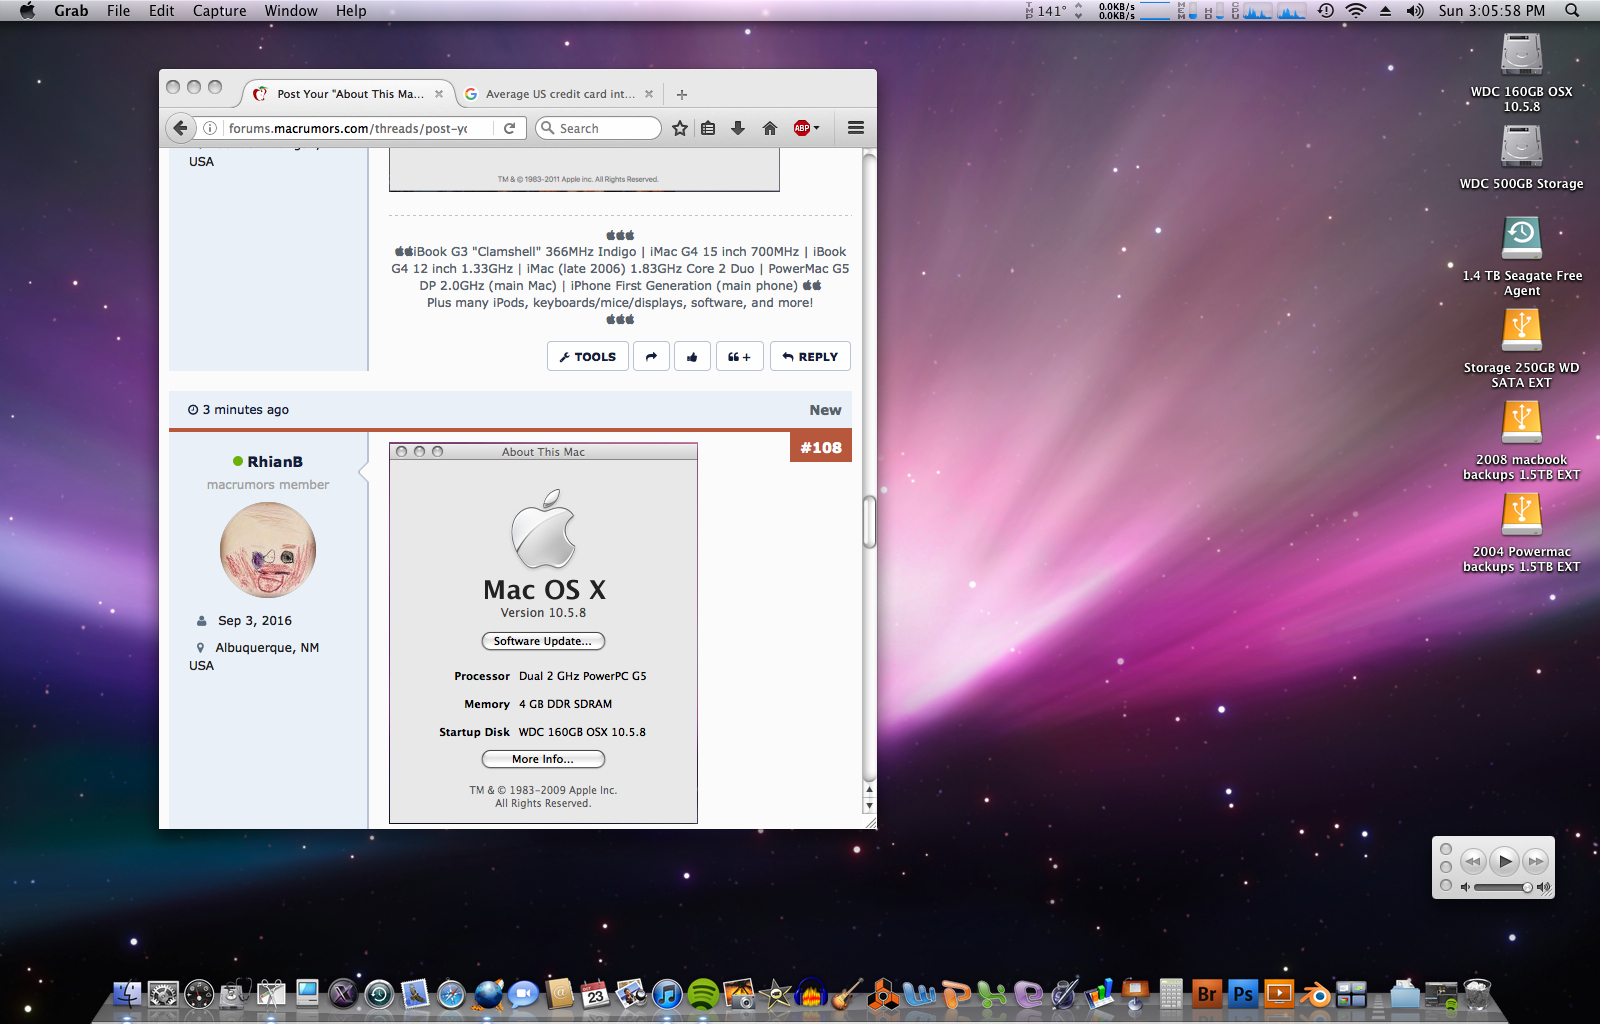Click the eject icon in the menu bar
This screenshot has width=1600, height=1024.
[x=1385, y=11]
